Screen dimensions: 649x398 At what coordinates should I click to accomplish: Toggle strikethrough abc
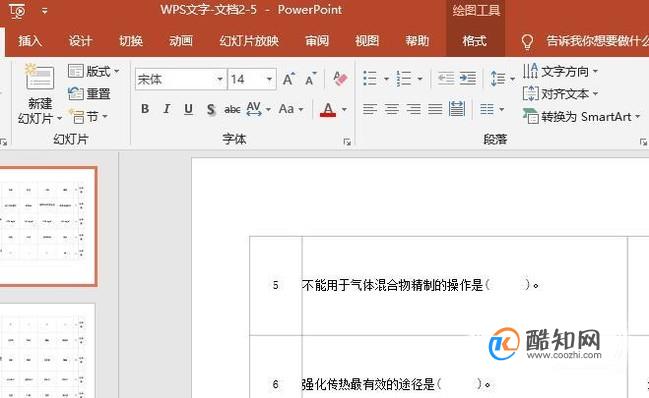tap(232, 109)
